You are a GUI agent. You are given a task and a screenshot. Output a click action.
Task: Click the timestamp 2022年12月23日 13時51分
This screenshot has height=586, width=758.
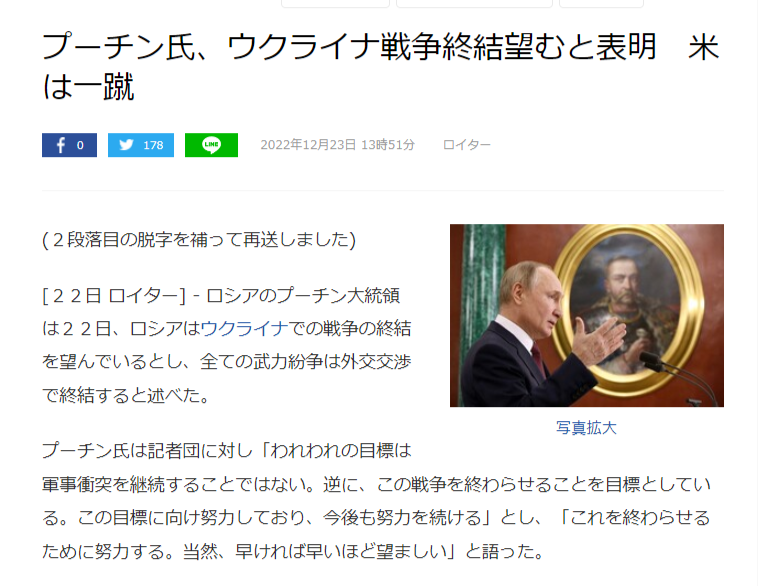pos(337,145)
